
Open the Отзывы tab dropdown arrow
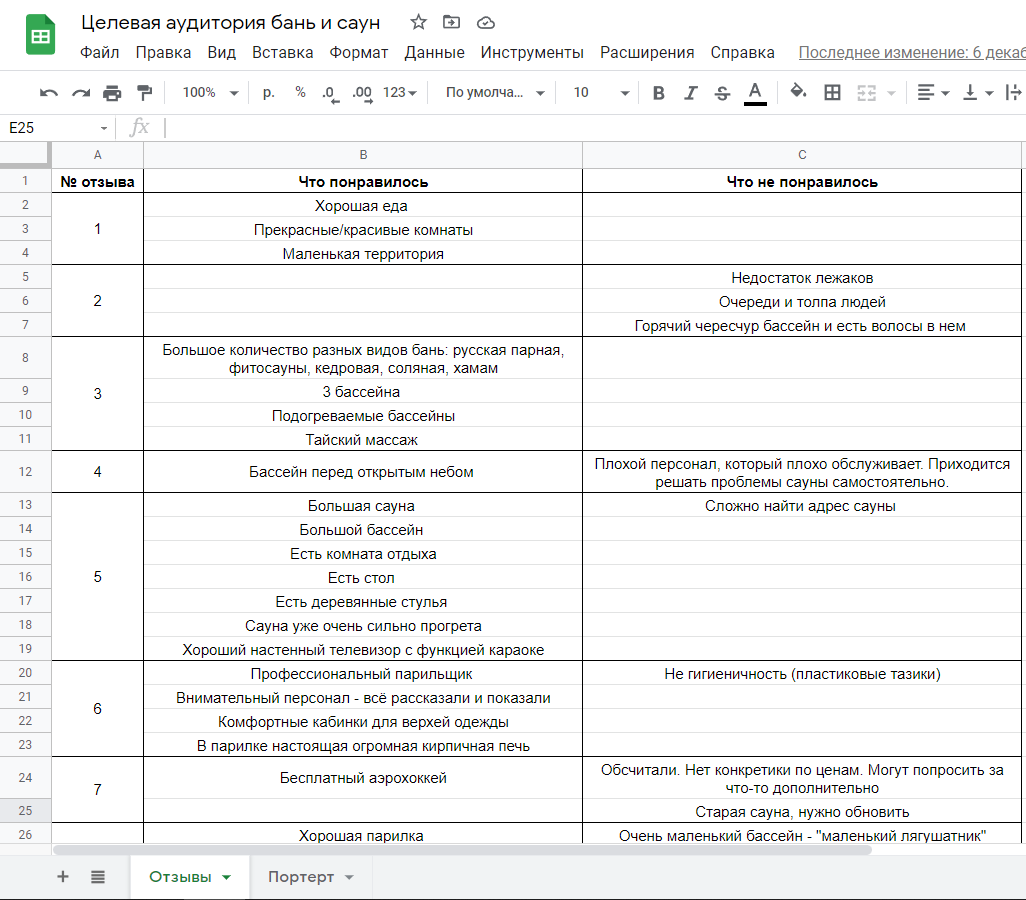[x=226, y=877]
